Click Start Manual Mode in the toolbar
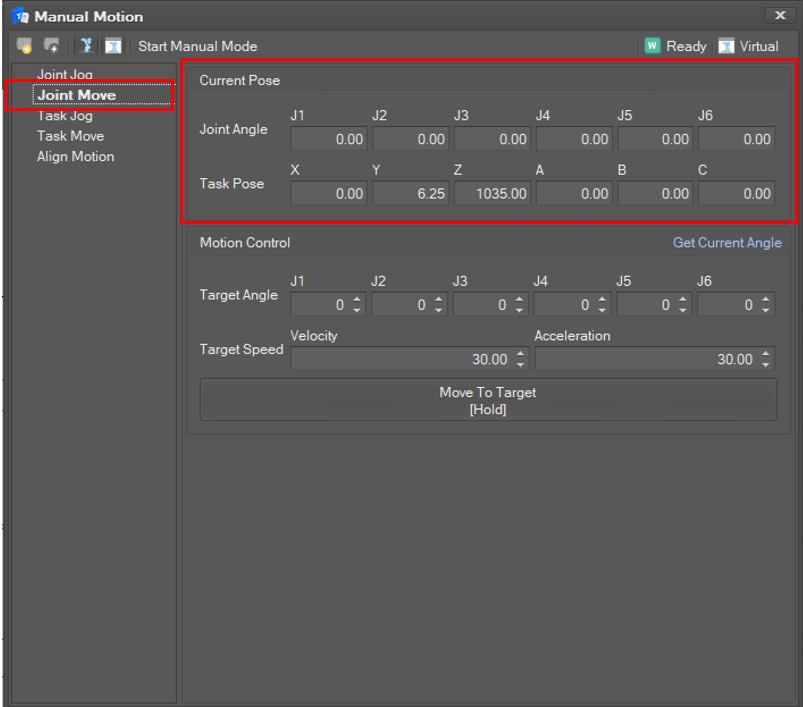The height and width of the screenshot is (707, 803). pos(197,46)
